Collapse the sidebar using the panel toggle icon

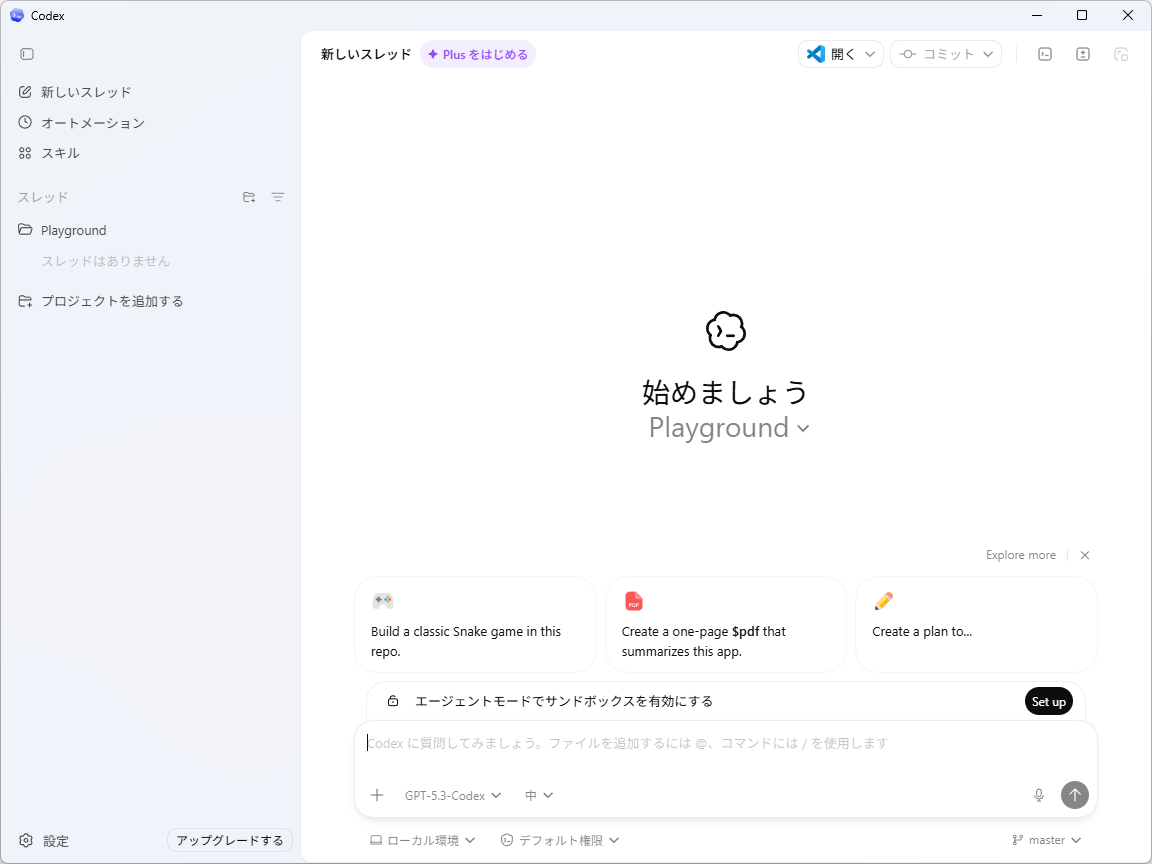click(26, 54)
